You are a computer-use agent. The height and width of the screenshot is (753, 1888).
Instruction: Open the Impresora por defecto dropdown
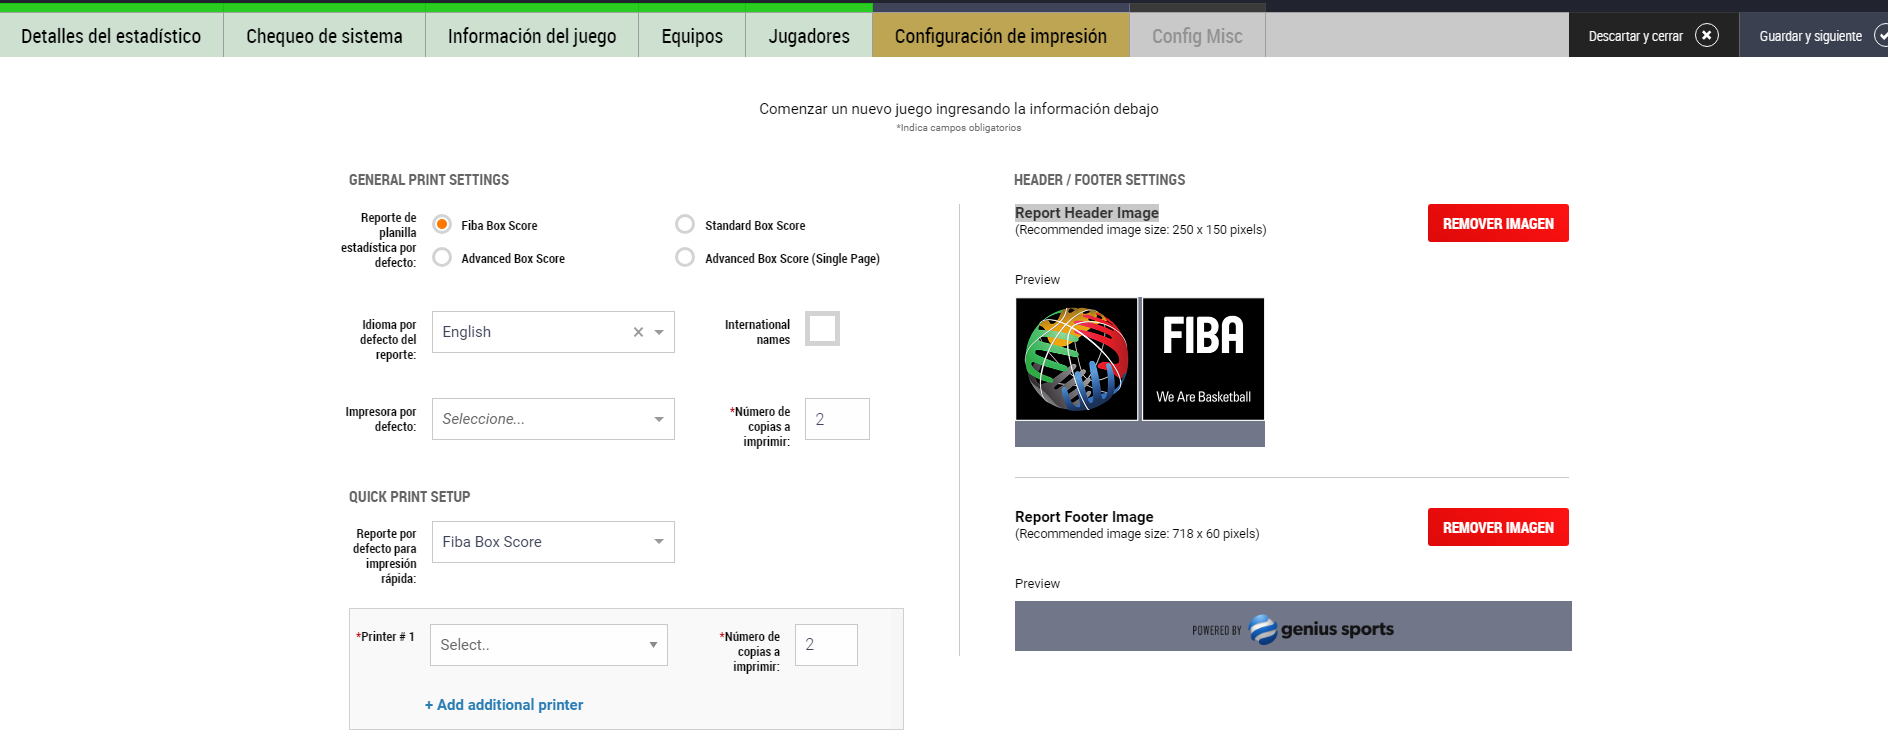553,419
